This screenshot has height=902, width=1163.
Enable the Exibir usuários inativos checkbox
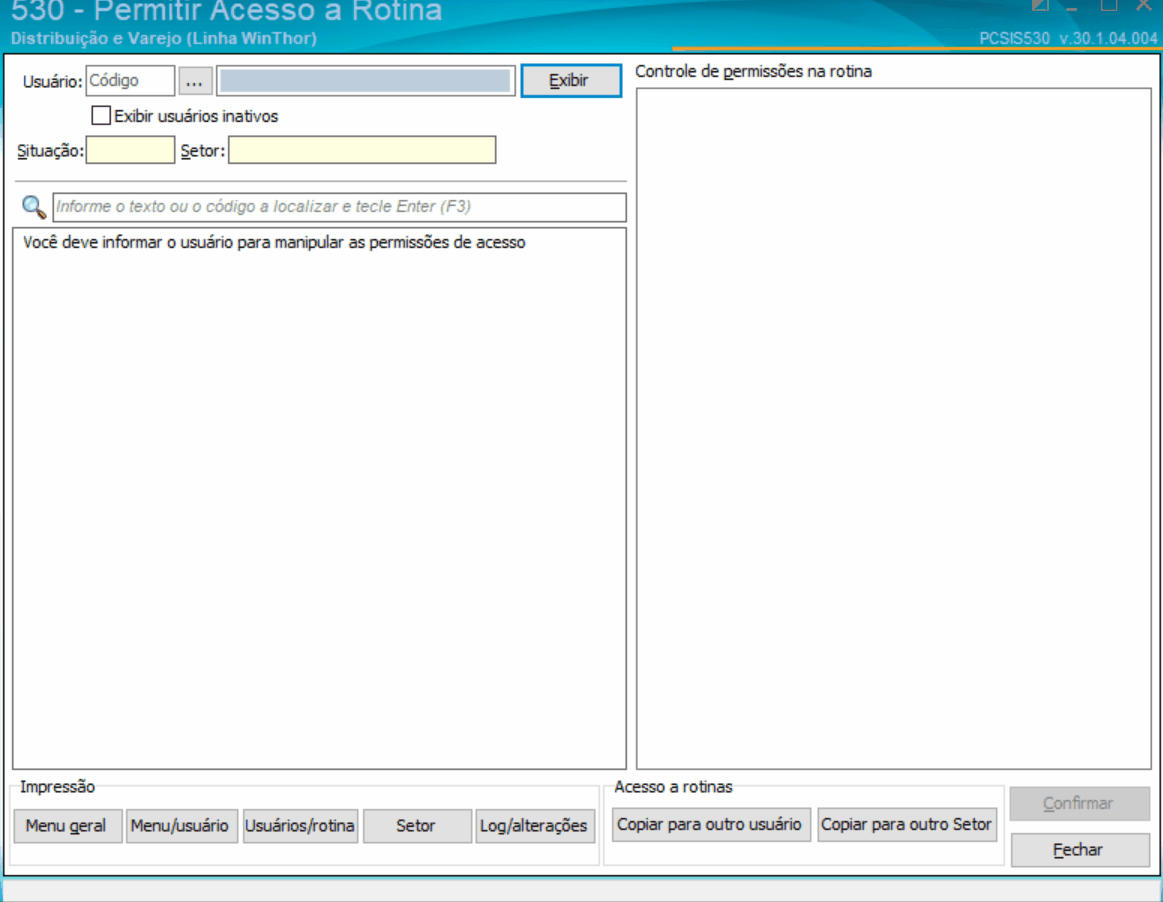(101, 116)
